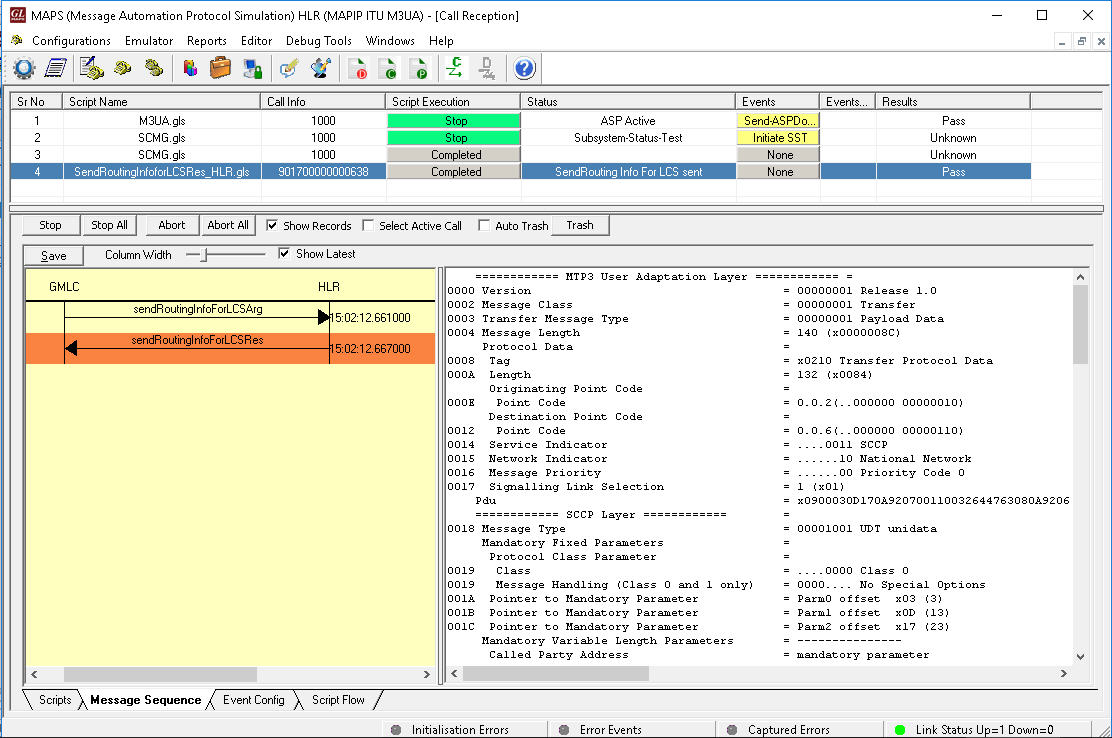The height and width of the screenshot is (738, 1112).
Task: Click the green C arrows toolbar icon
Action: coord(455,68)
